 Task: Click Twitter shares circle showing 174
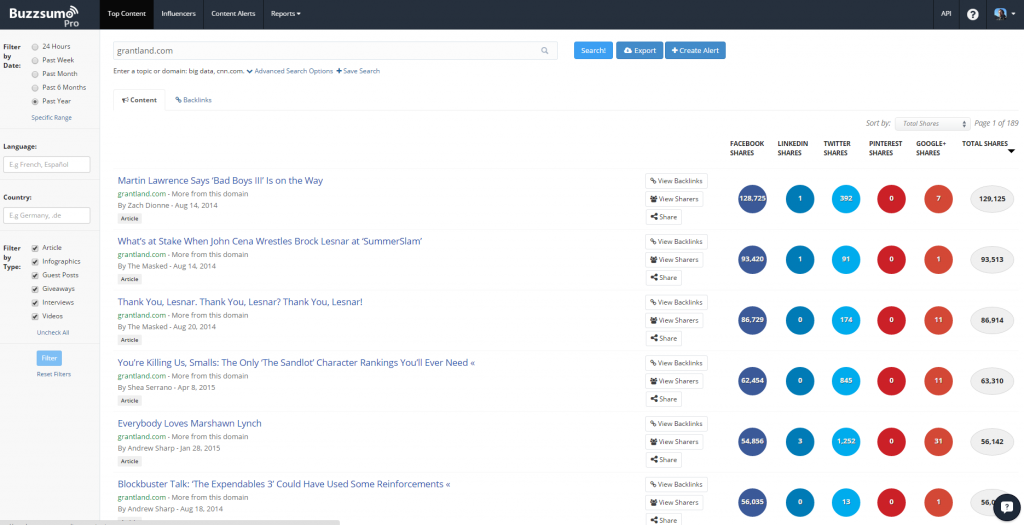[x=846, y=320]
